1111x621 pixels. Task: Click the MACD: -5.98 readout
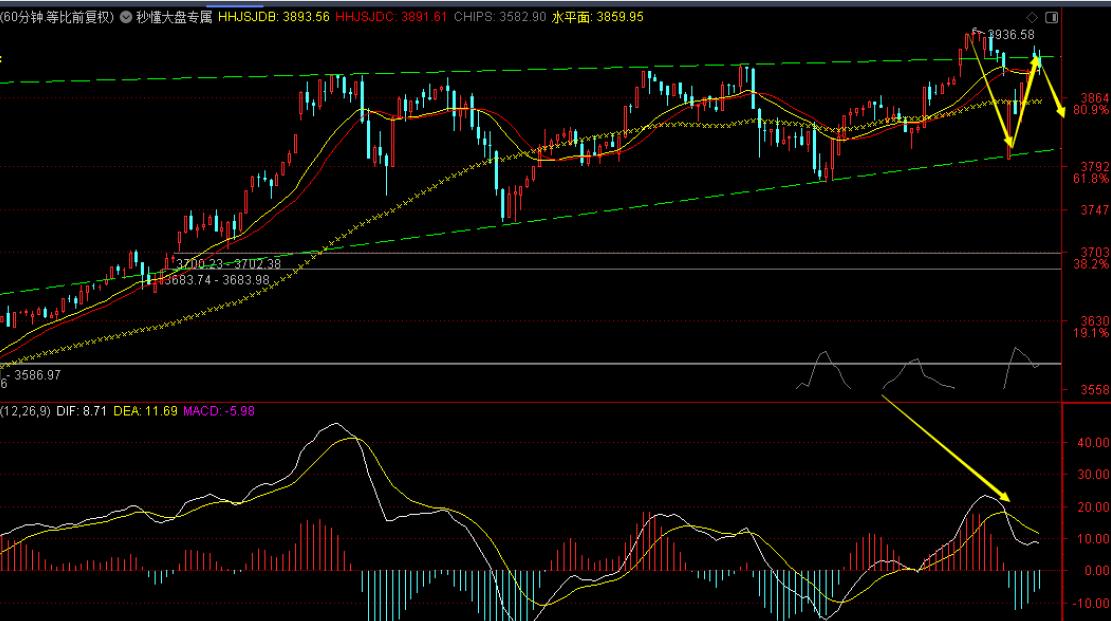pyautogui.click(x=219, y=411)
